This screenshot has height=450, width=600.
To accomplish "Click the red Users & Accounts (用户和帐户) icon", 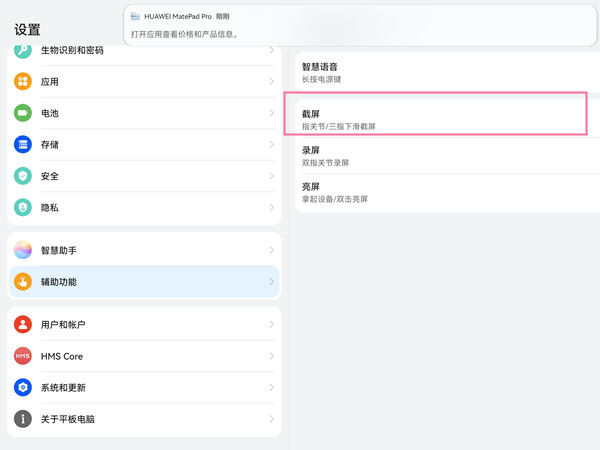I will click(x=23, y=325).
